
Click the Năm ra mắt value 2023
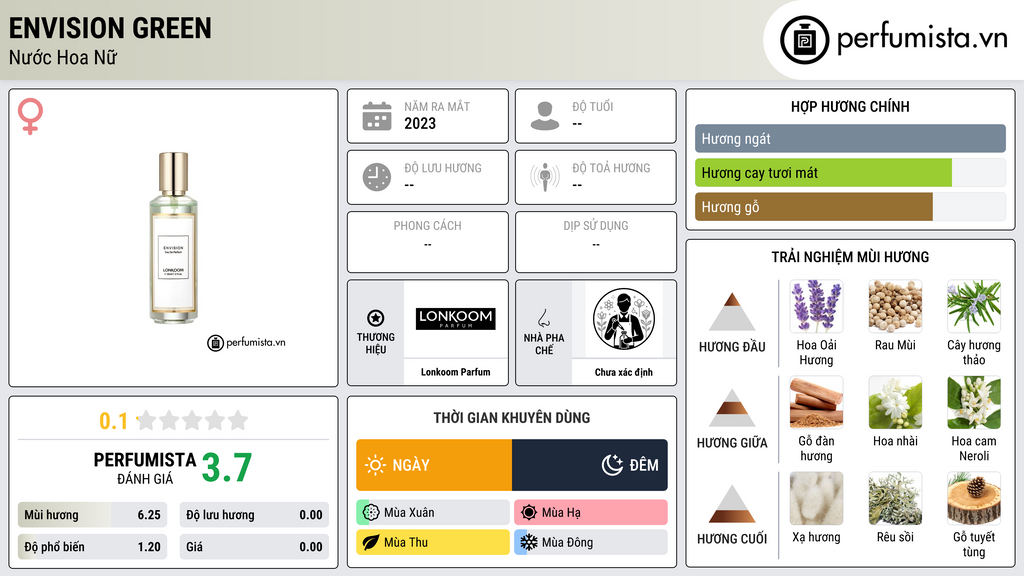click(x=420, y=123)
